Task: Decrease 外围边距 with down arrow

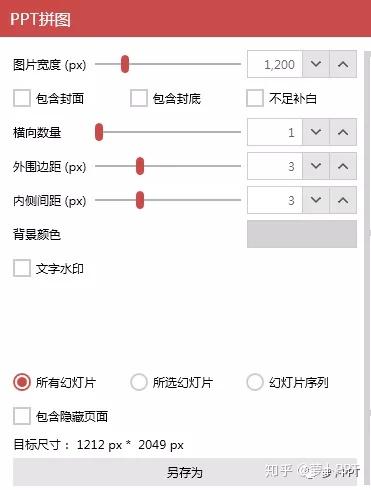Action: [x=316, y=166]
